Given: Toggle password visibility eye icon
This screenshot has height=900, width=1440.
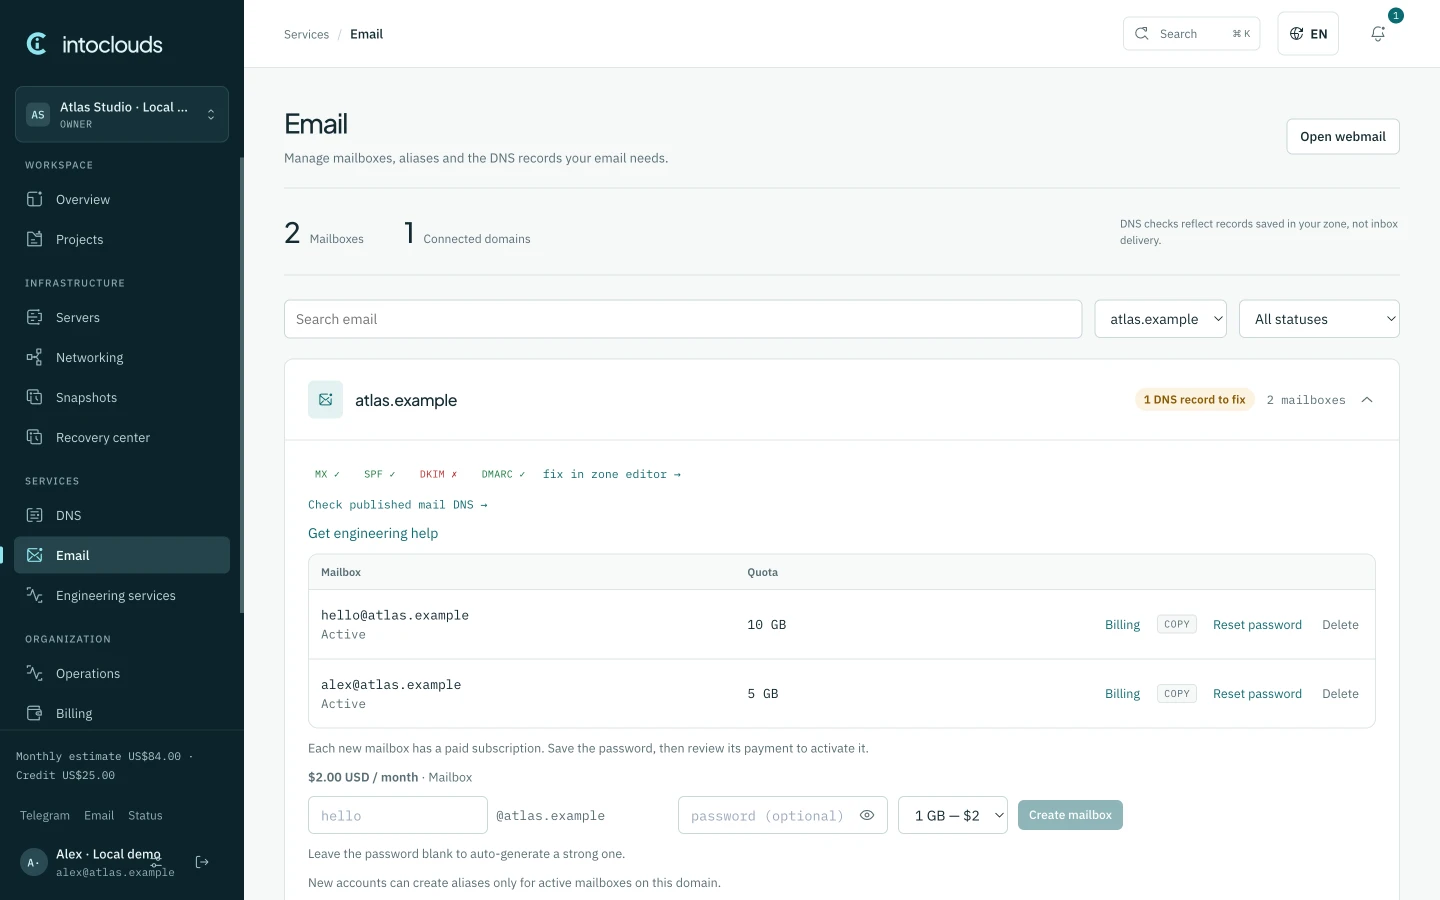Looking at the screenshot, I should tap(867, 816).
